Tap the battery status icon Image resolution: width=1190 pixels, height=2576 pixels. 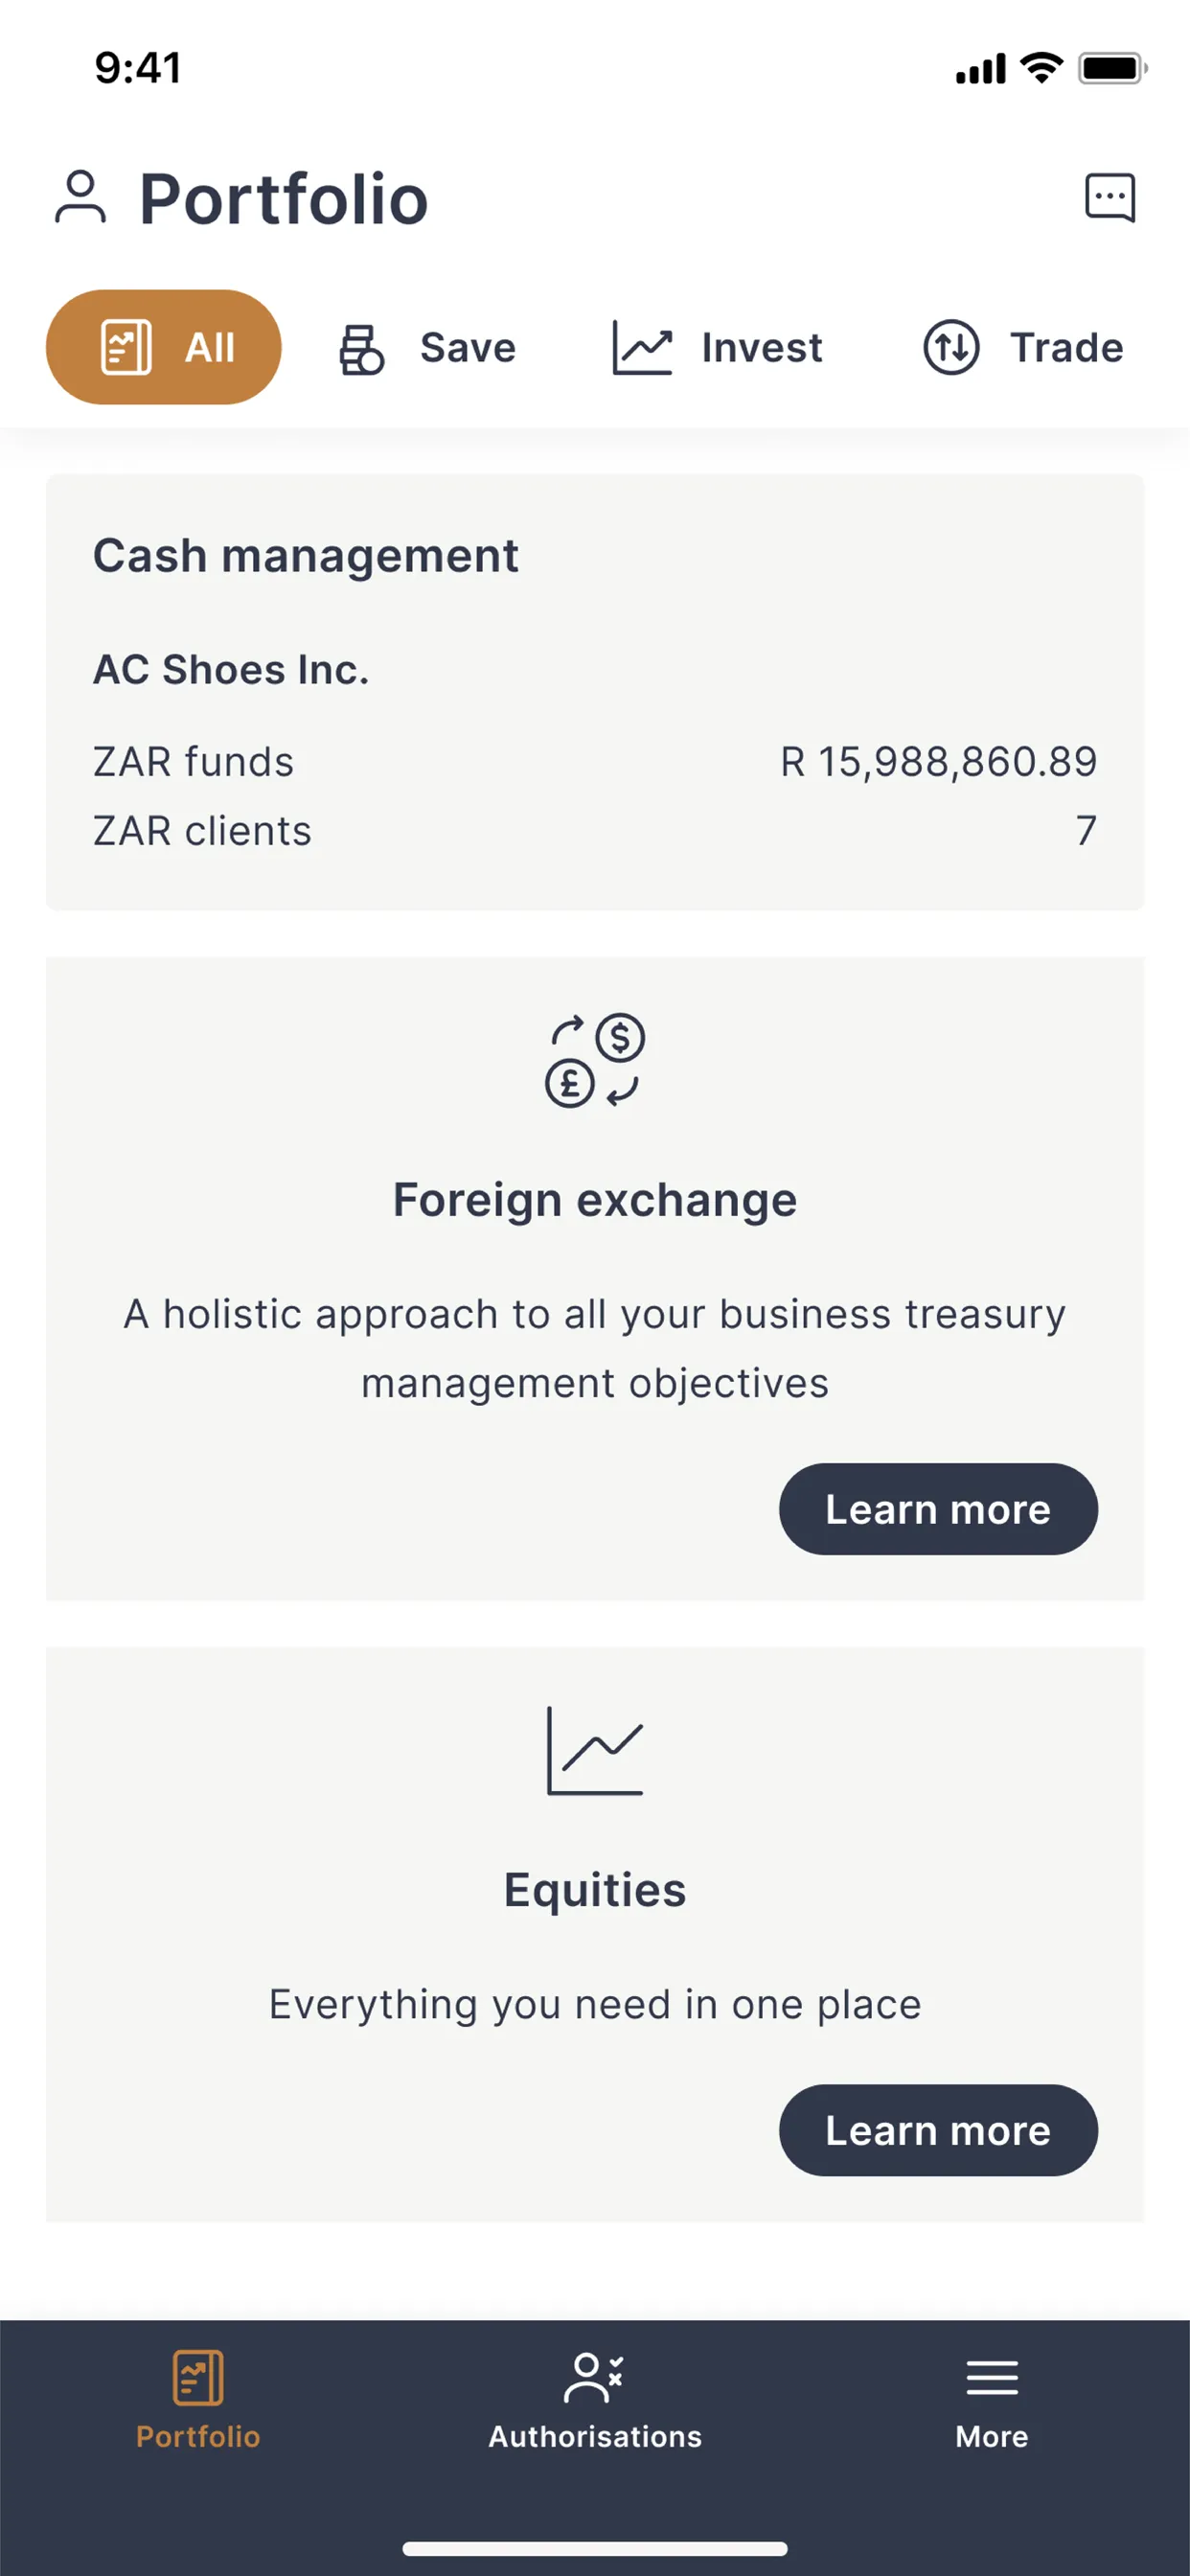pyautogui.click(x=1111, y=68)
